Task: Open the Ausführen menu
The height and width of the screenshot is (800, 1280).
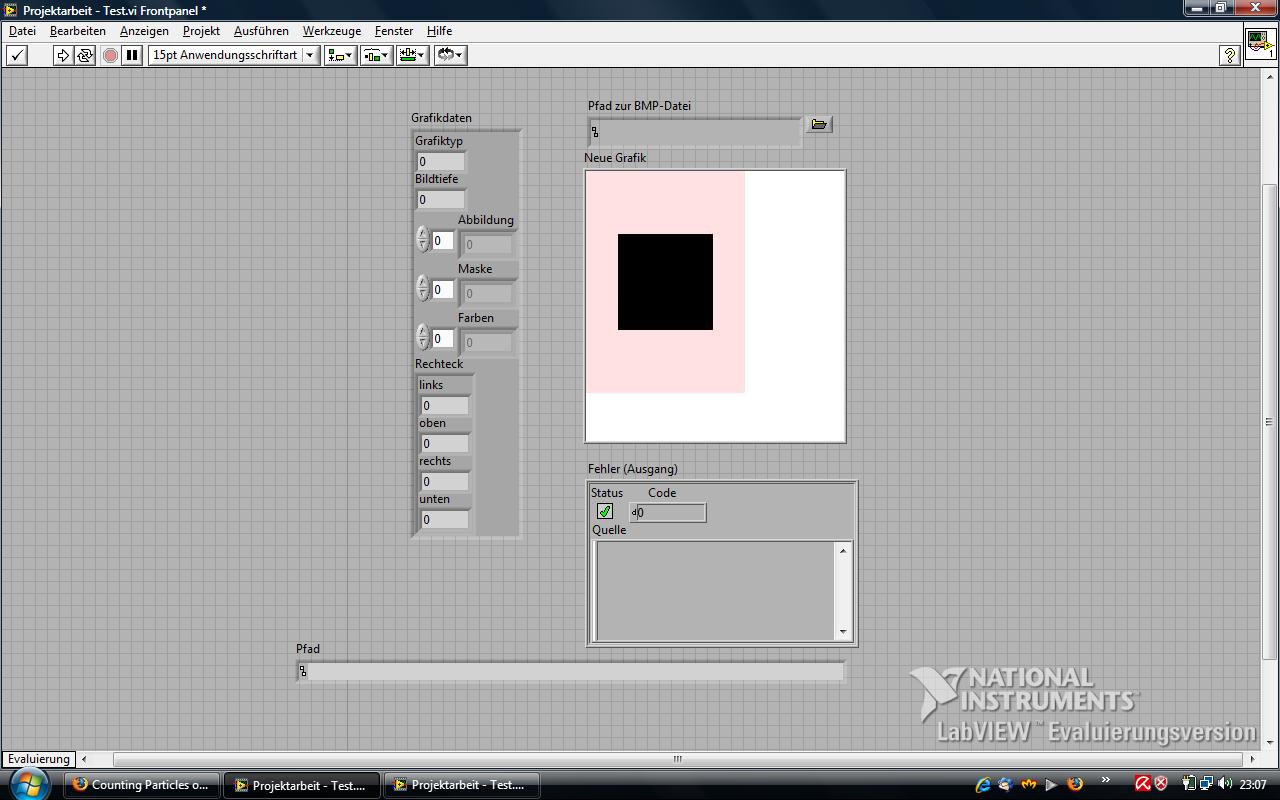Action: pyautogui.click(x=261, y=31)
